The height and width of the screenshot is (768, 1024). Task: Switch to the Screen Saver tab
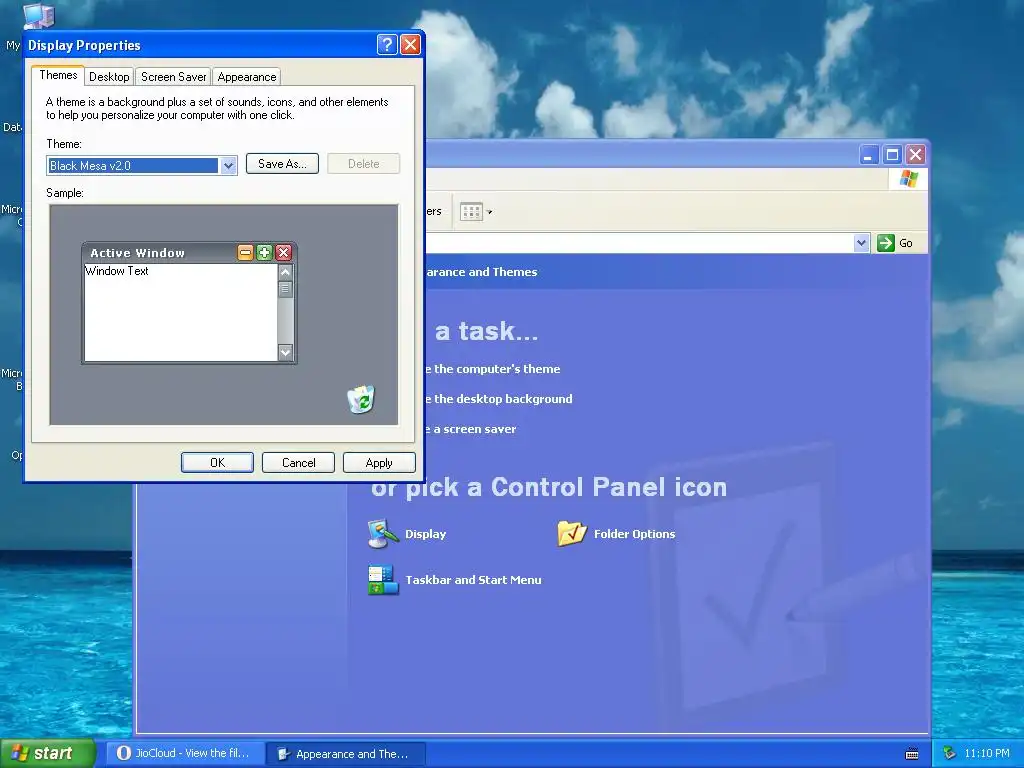click(x=174, y=77)
